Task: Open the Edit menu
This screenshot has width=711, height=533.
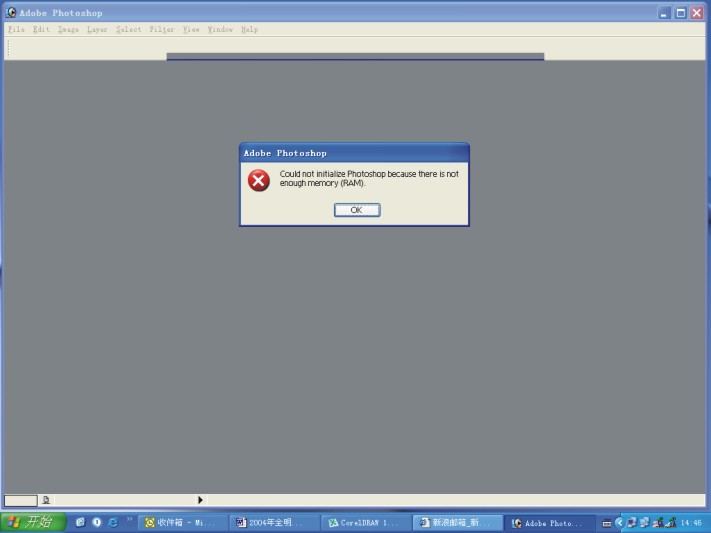Action: tap(41, 30)
